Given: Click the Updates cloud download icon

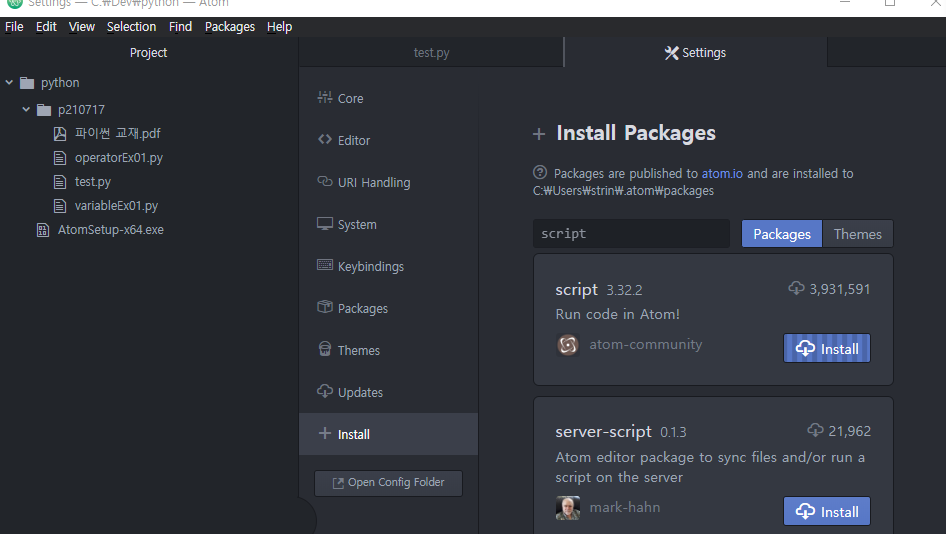Looking at the screenshot, I should tap(325, 392).
